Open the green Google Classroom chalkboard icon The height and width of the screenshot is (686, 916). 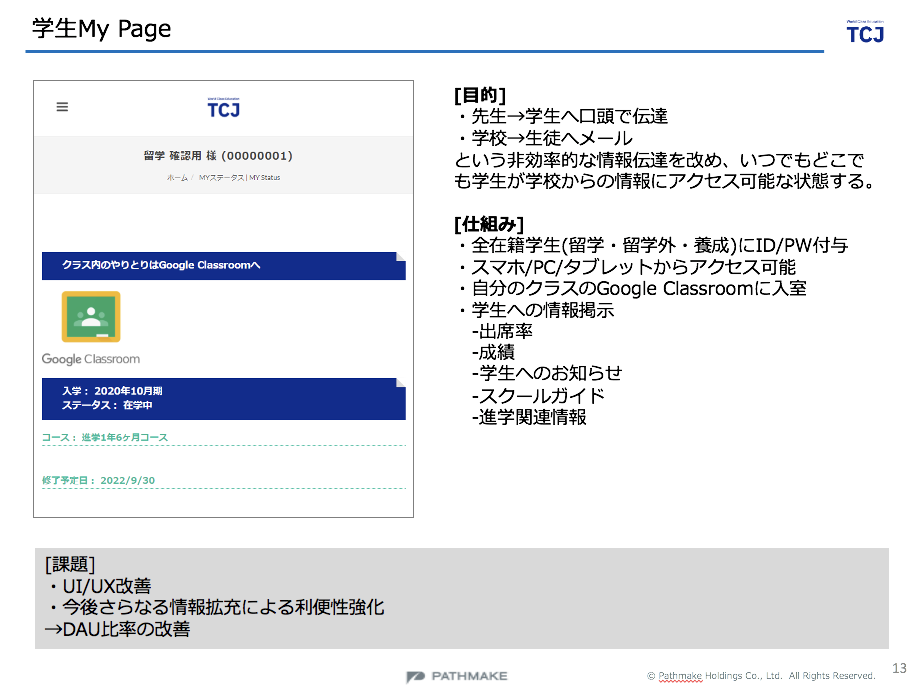91,317
